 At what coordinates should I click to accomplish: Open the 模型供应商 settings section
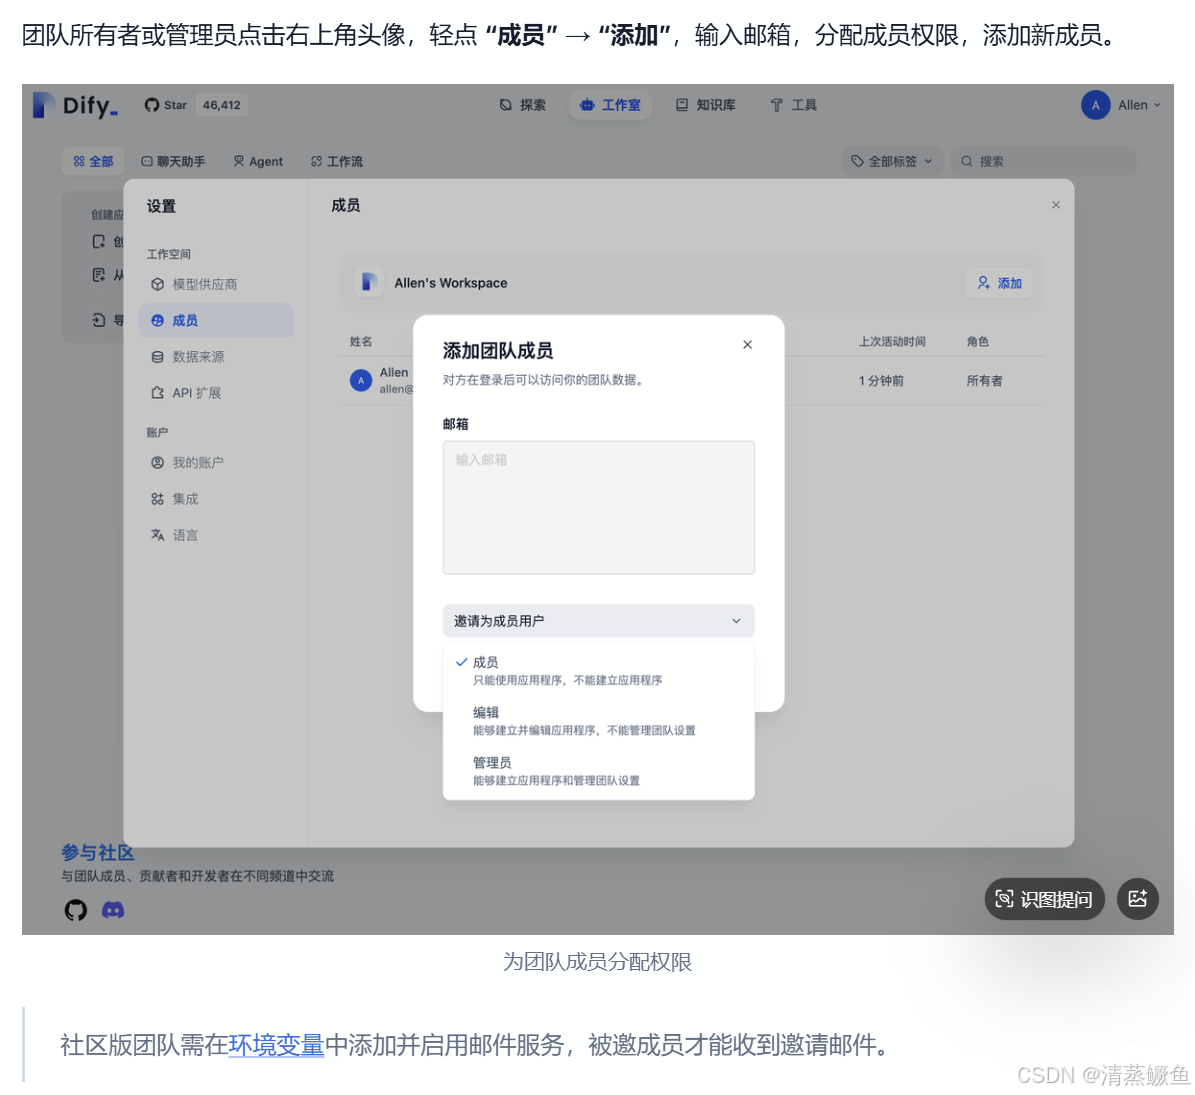pos(204,284)
